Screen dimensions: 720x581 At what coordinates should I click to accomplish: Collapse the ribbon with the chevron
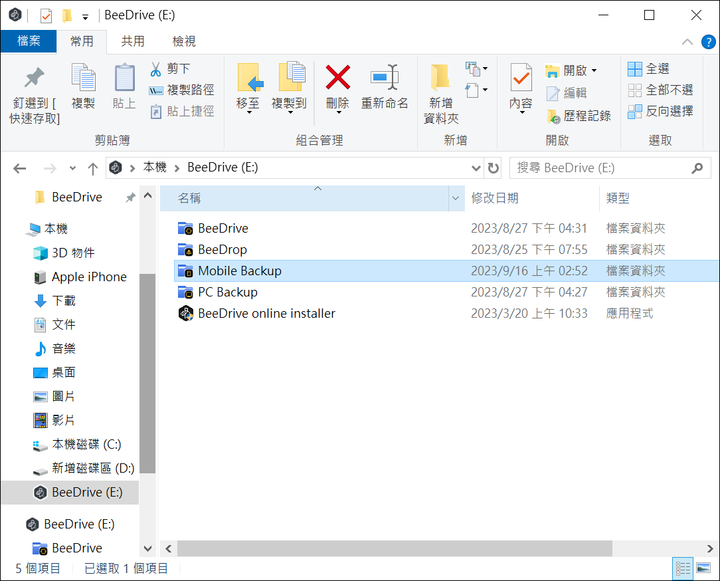(687, 42)
